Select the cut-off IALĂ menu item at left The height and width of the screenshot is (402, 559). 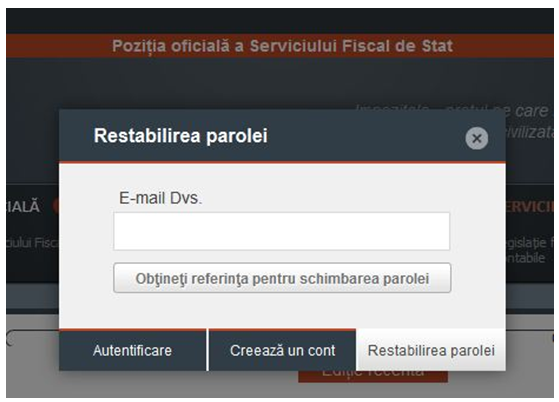coord(22,207)
